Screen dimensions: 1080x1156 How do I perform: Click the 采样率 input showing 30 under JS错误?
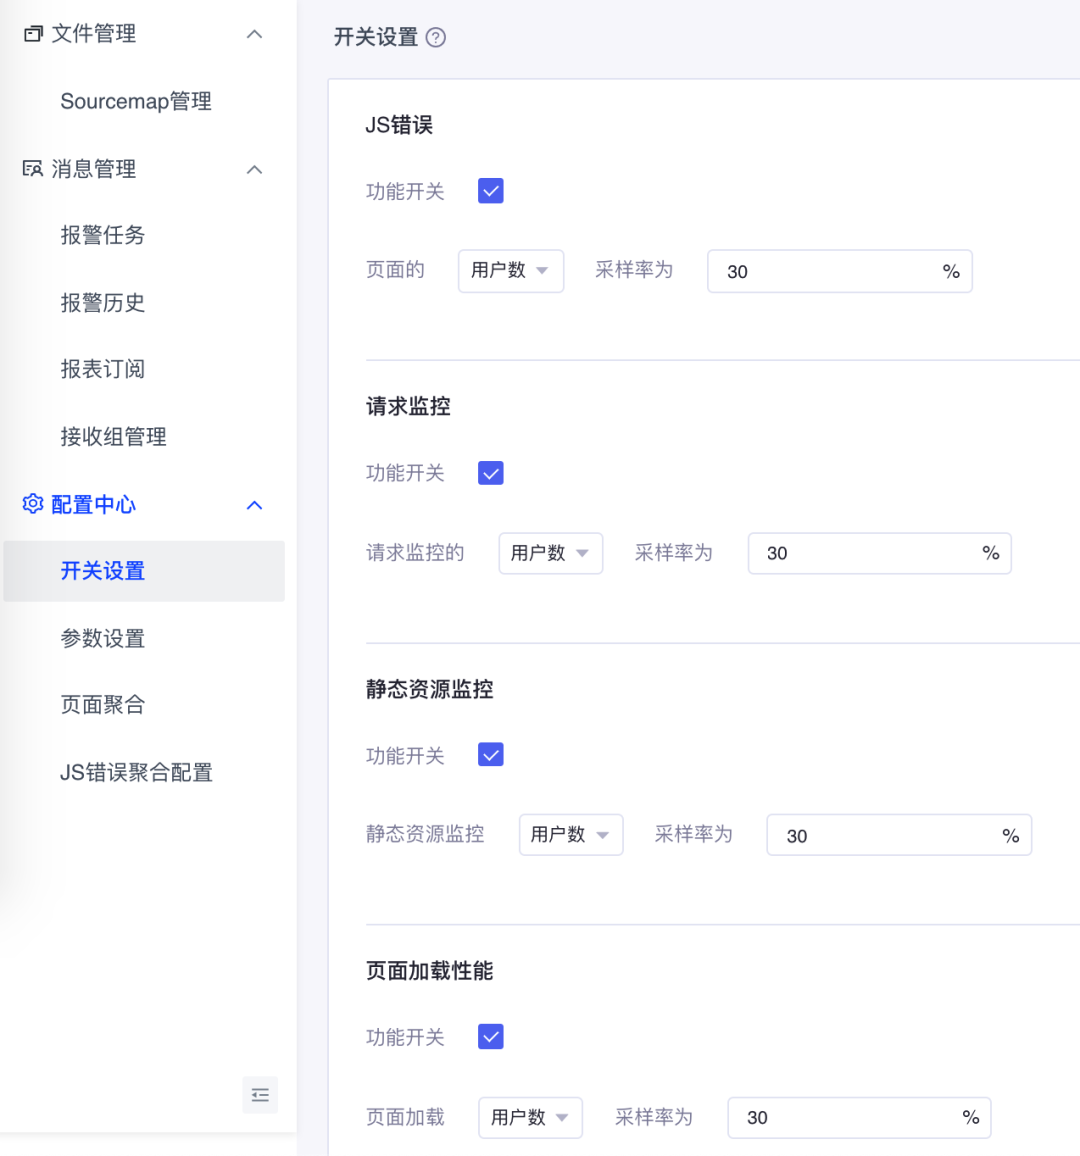[840, 270]
